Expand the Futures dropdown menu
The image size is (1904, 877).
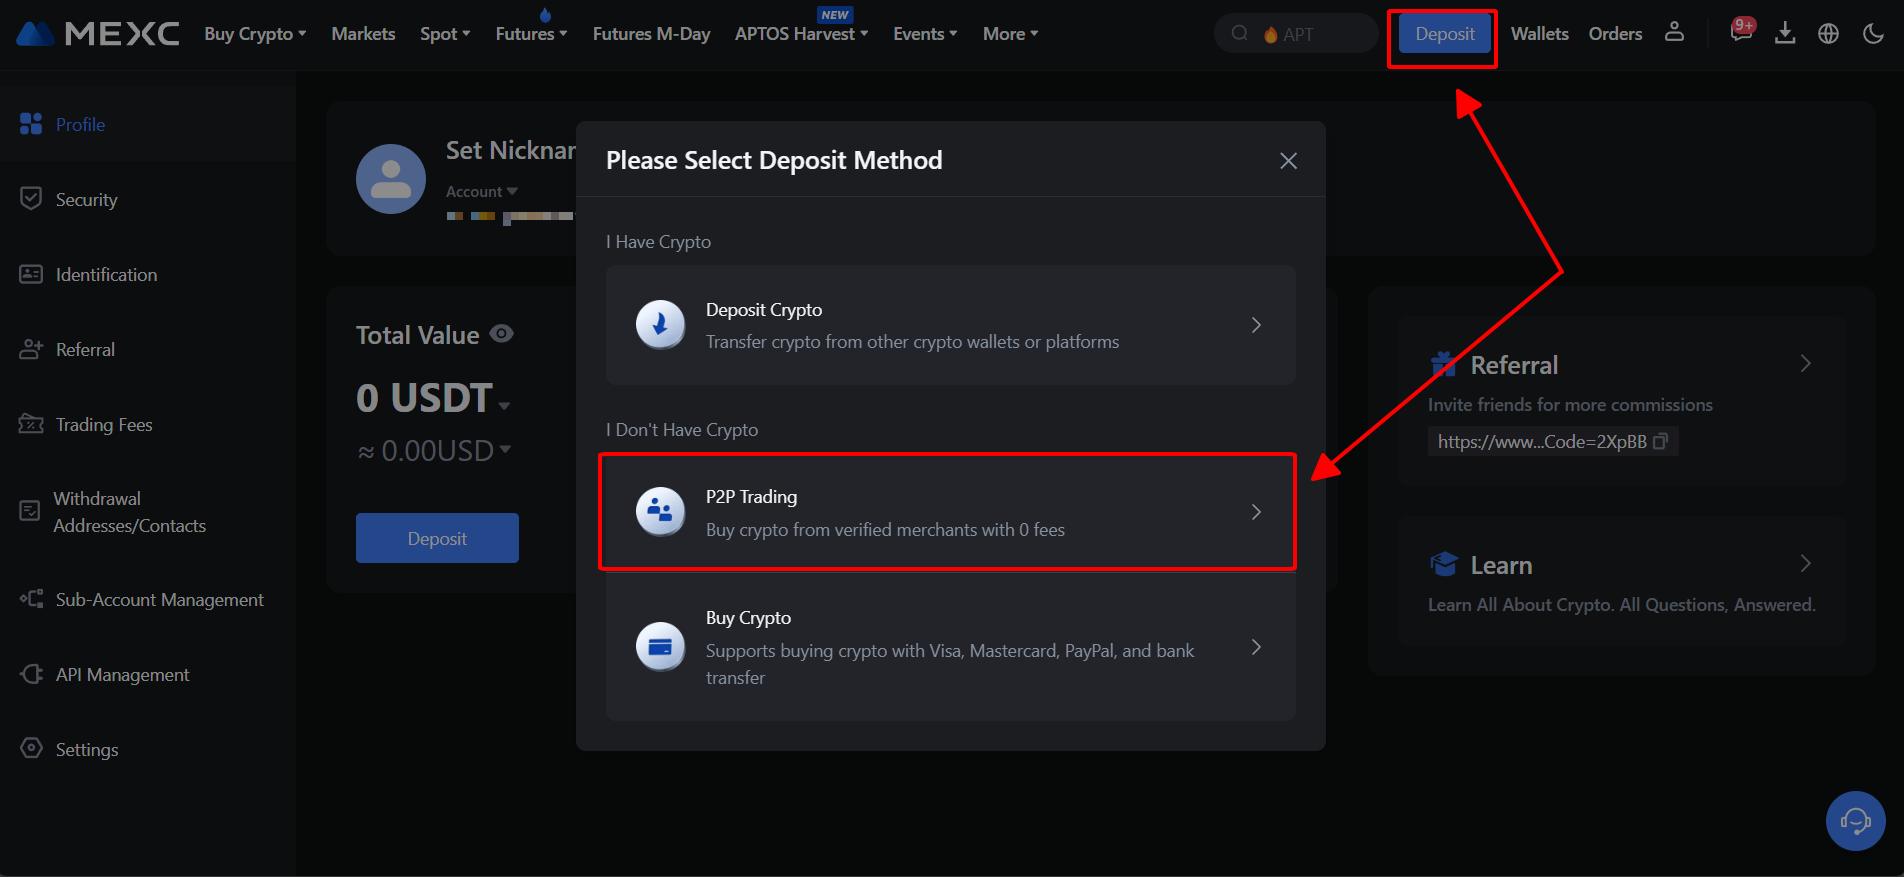tap(531, 34)
